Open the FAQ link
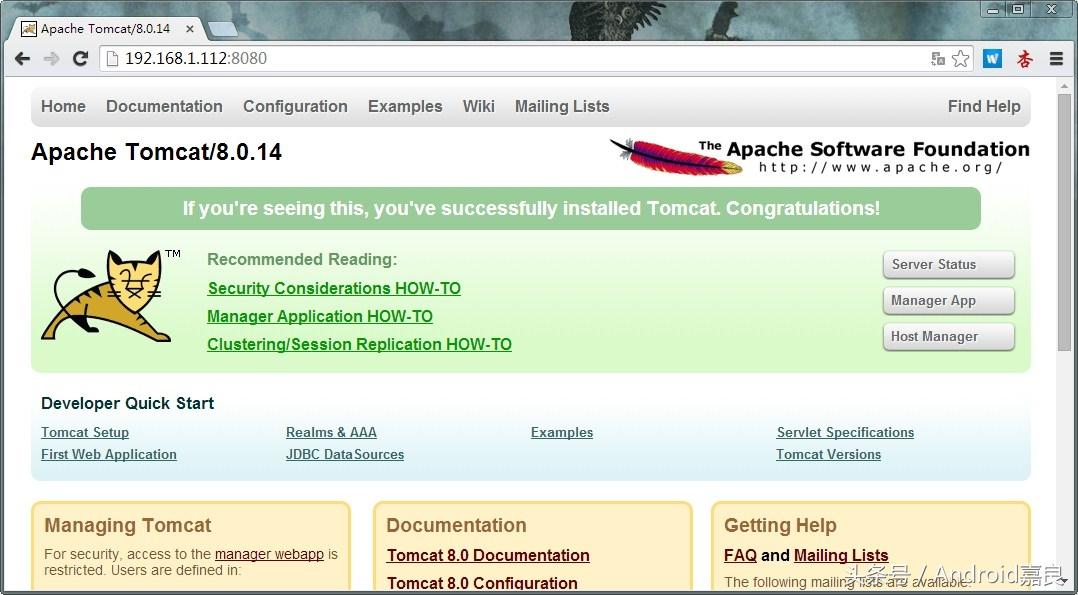This screenshot has width=1078, height=595. point(740,555)
